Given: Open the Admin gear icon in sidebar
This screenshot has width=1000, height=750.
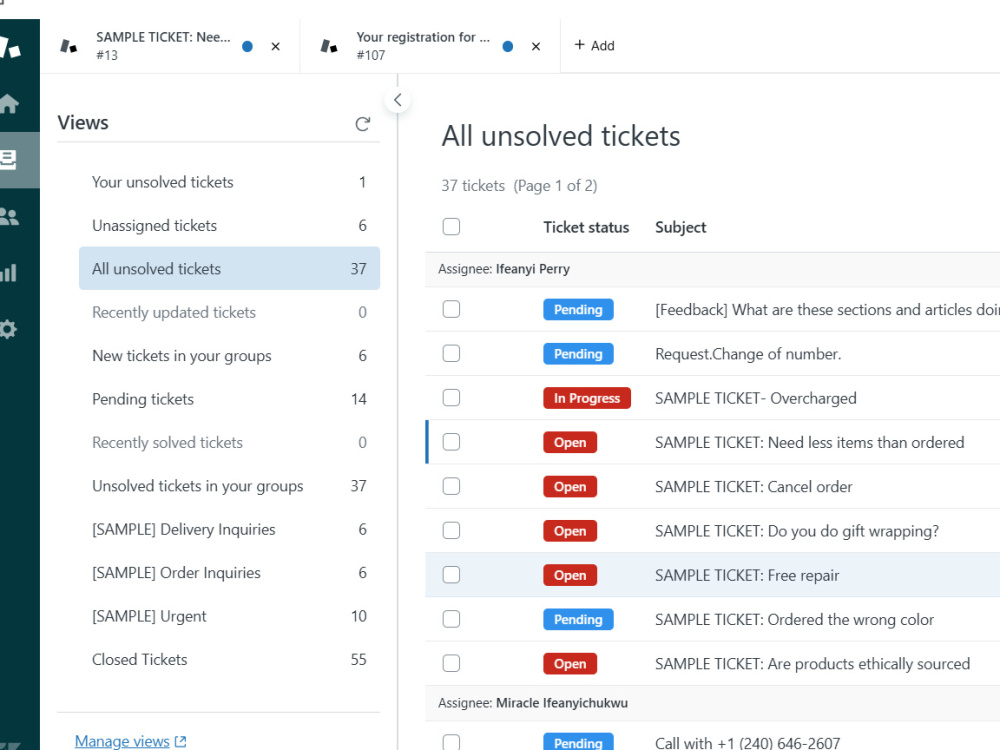Looking at the screenshot, I should [x=8, y=329].
